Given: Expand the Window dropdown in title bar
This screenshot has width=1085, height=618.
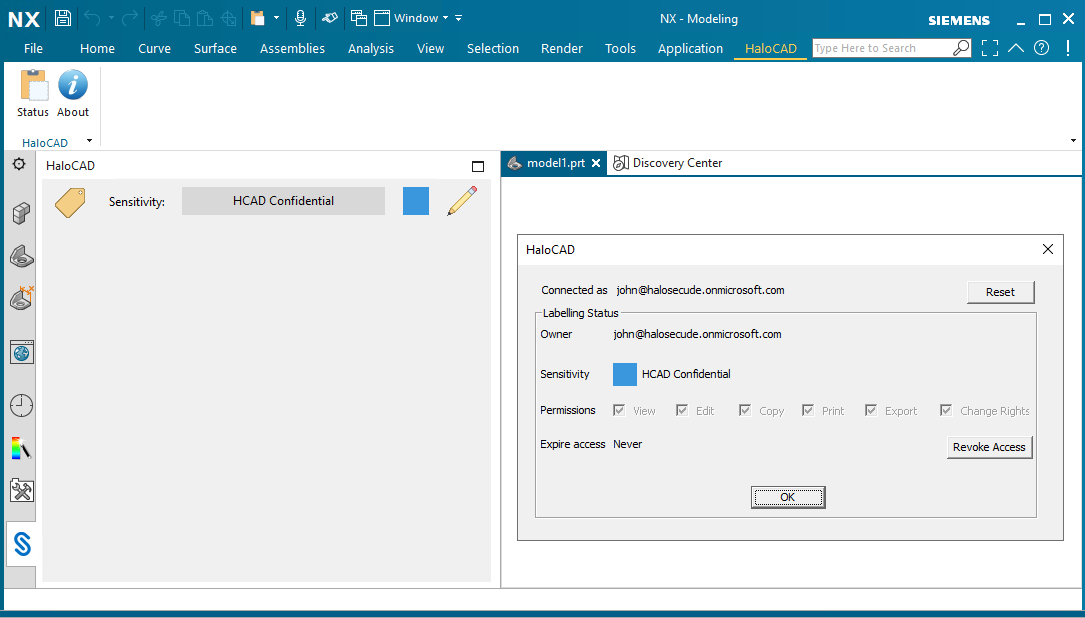Looking at the screenshot, I should (x=445, y=18).
